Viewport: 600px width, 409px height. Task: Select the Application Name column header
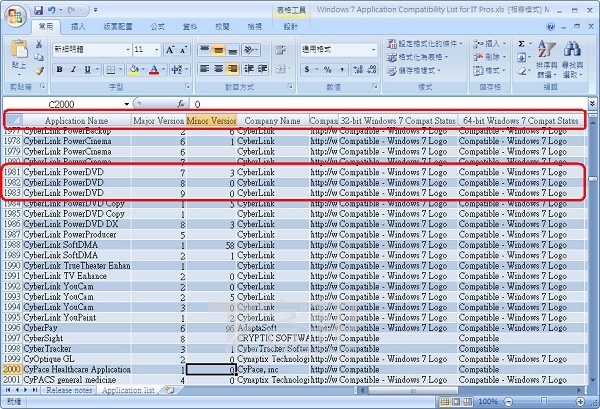(77, 121)
